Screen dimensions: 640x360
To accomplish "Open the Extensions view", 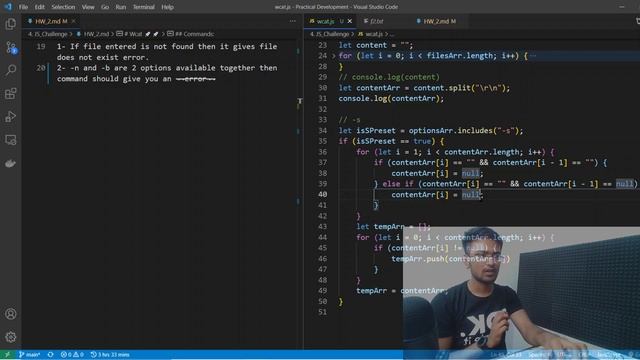I will point(11,94).
